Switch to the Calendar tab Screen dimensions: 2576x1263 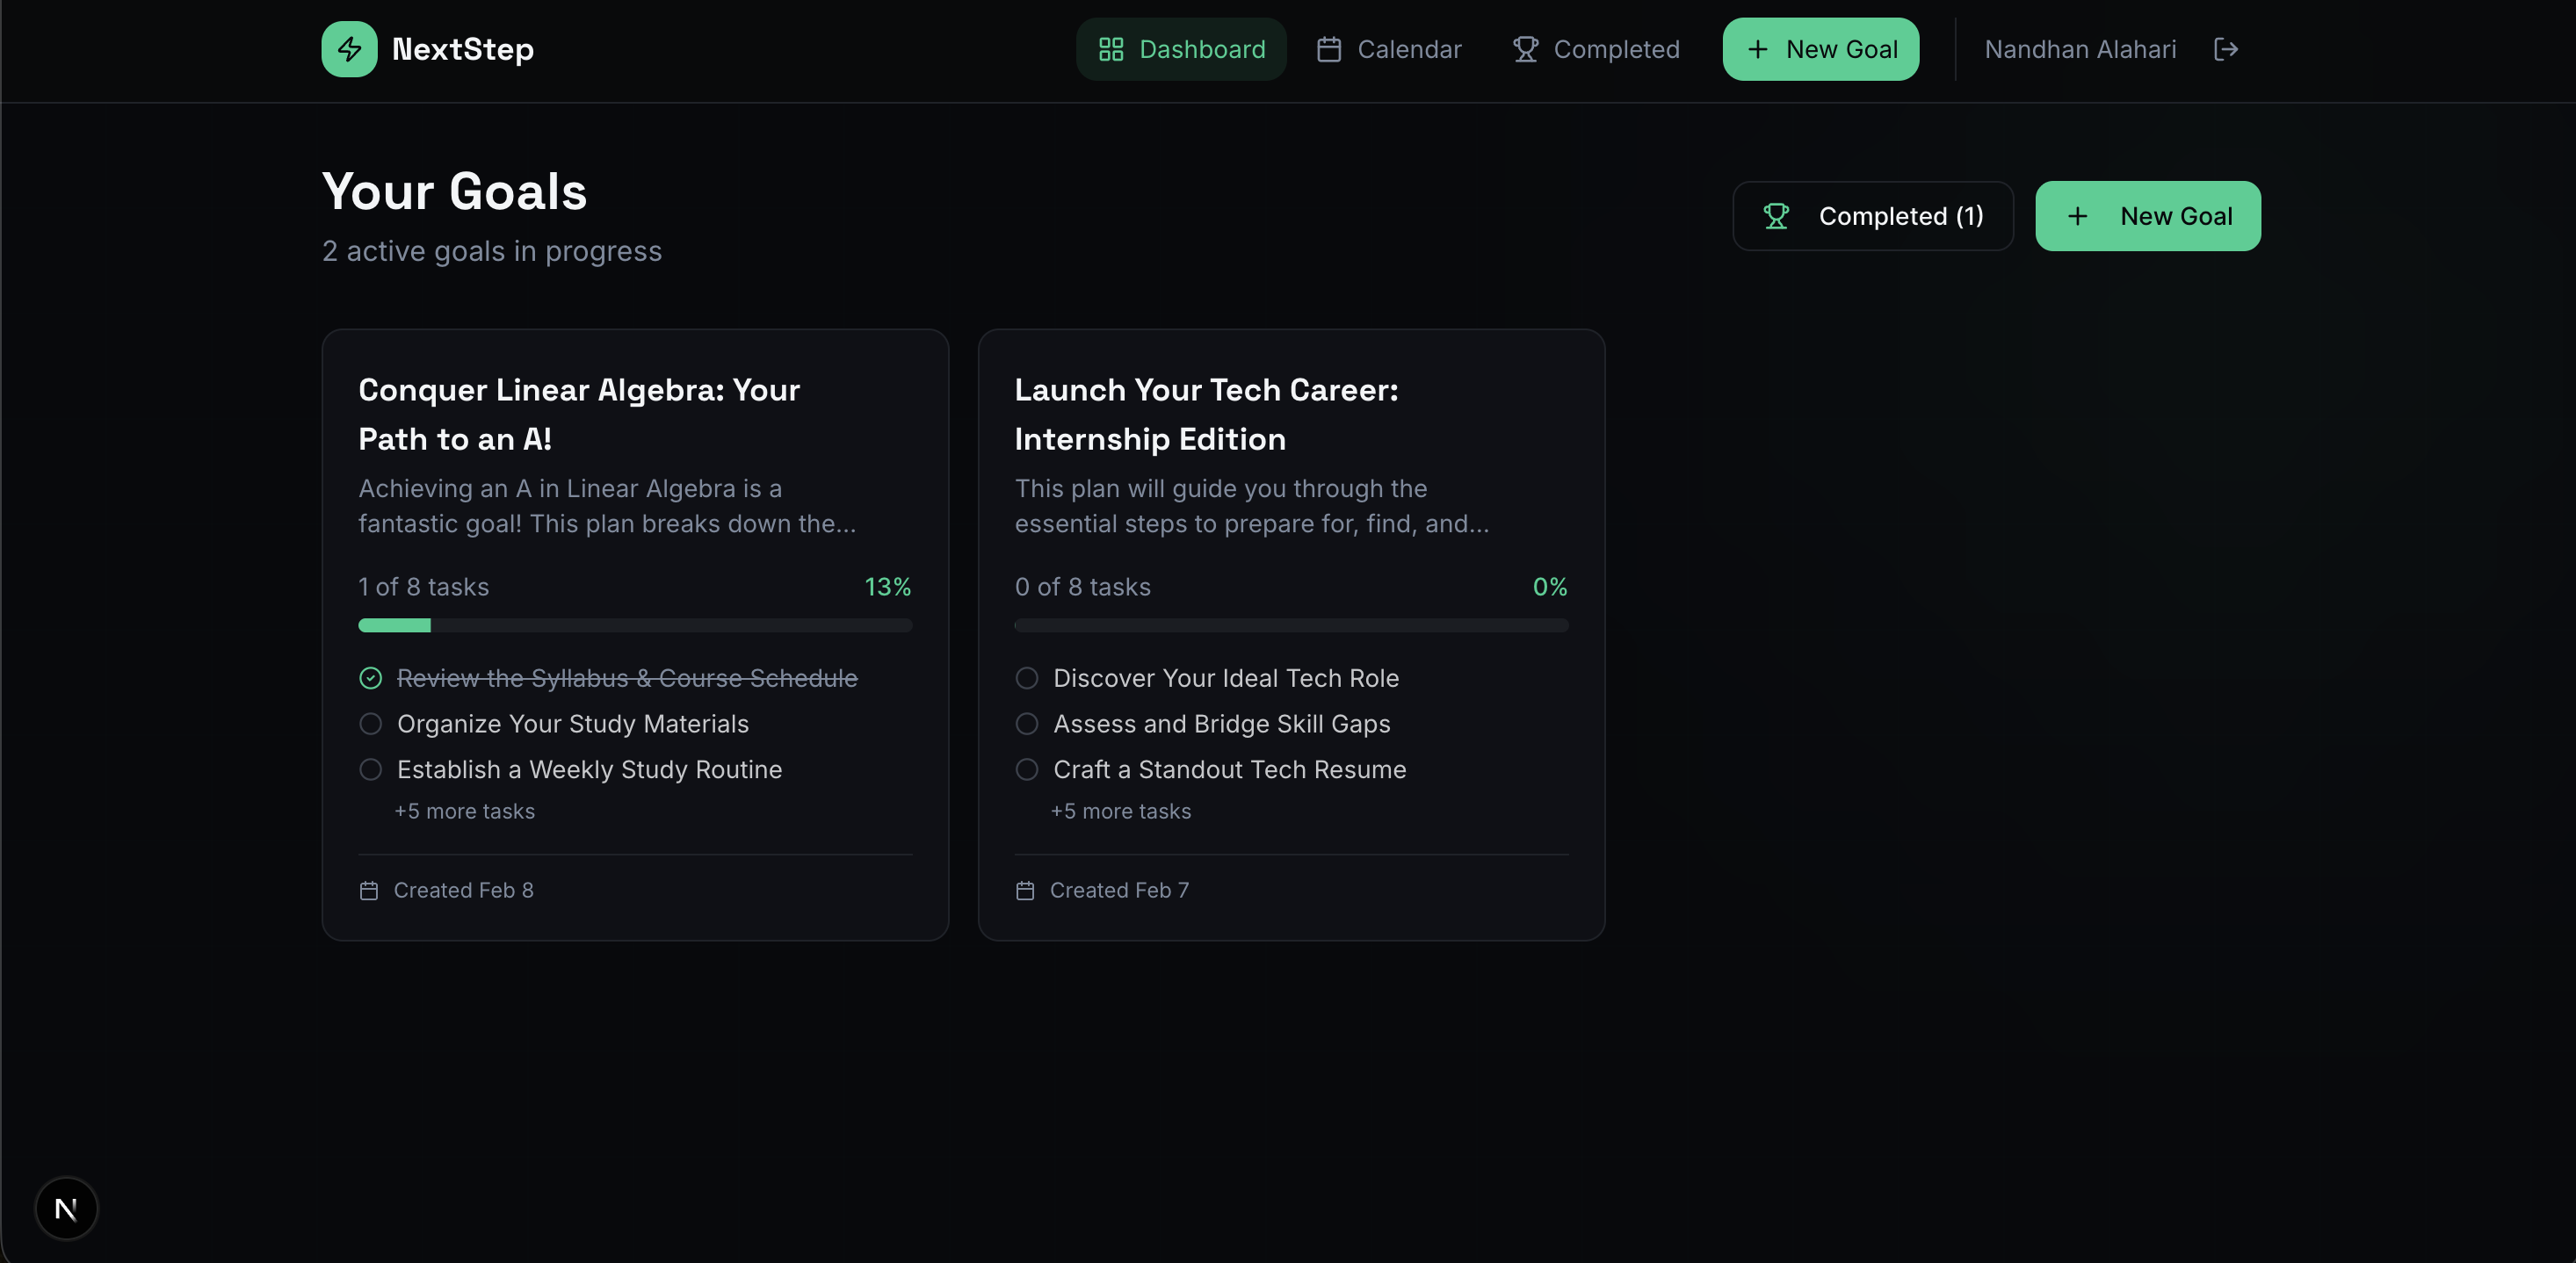tap(1390, 49)
